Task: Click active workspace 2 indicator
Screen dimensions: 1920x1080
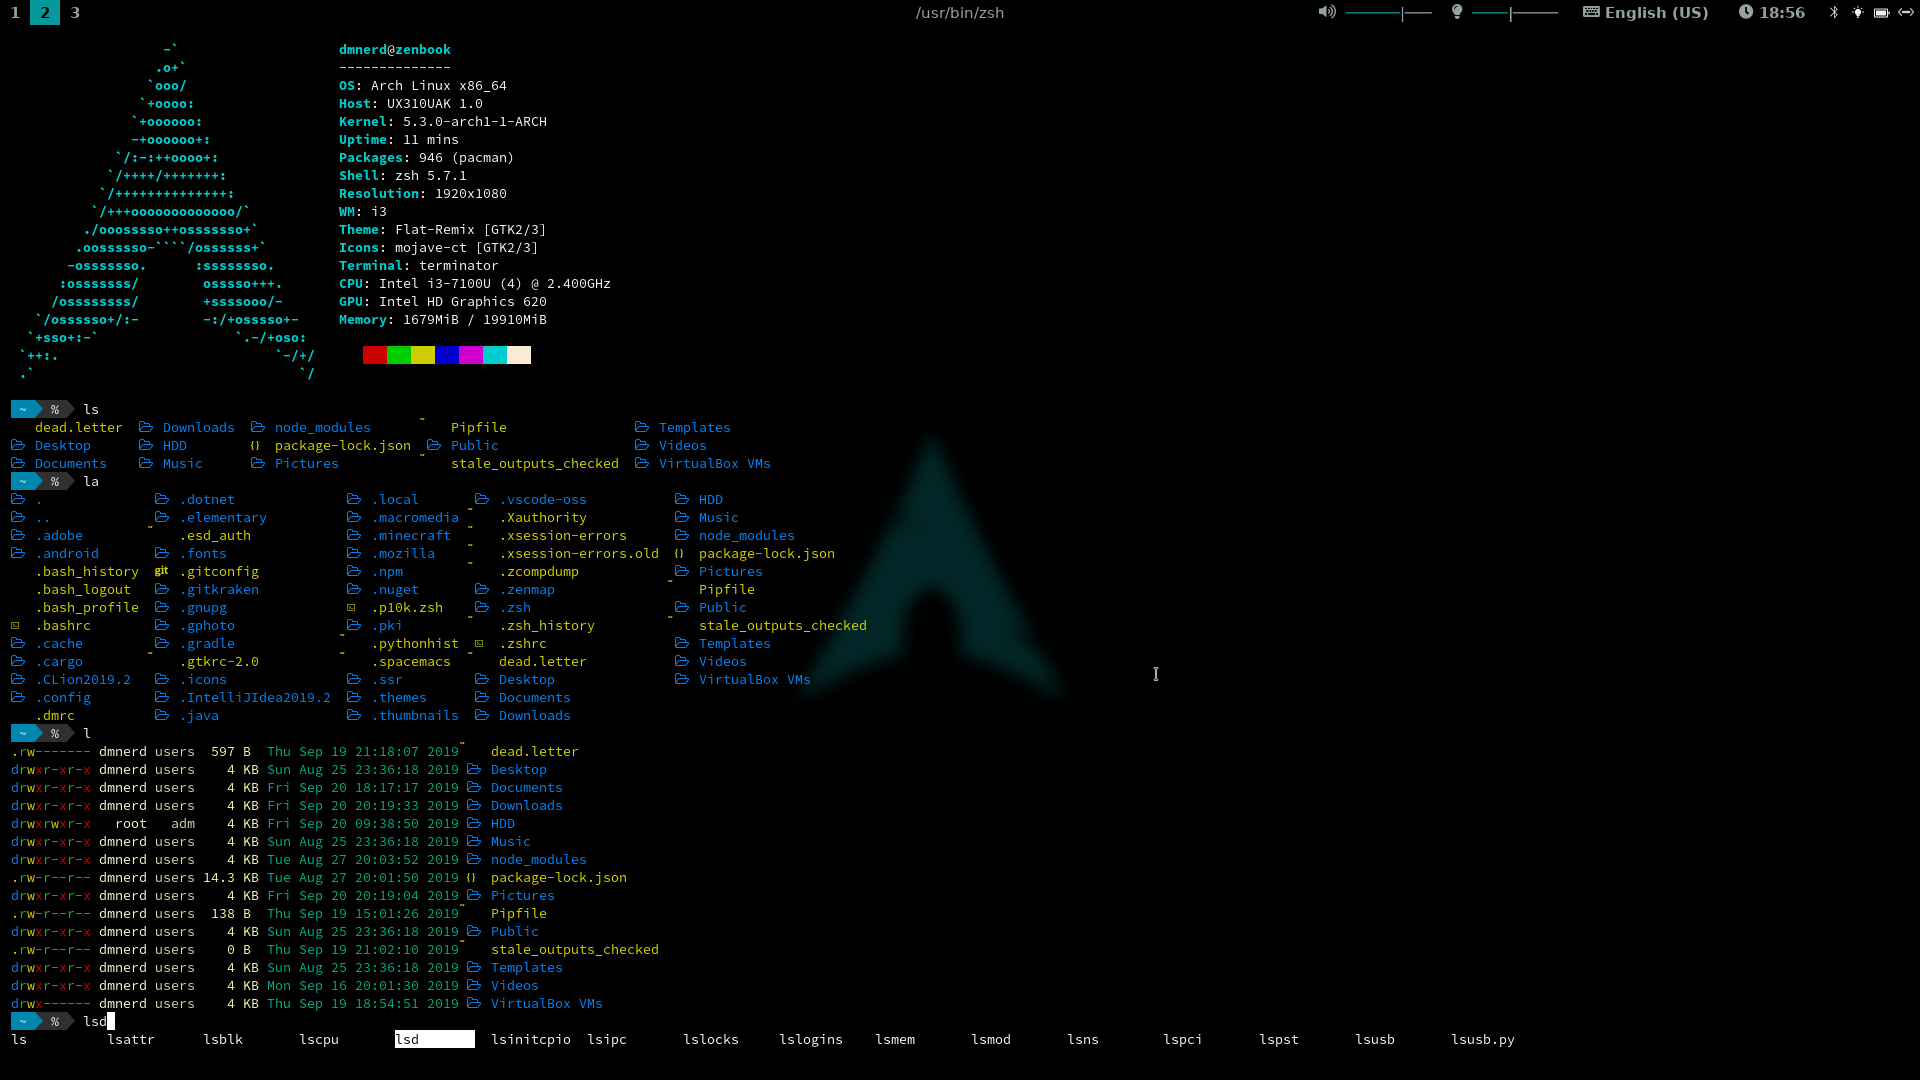Action: tap(45, 12)
